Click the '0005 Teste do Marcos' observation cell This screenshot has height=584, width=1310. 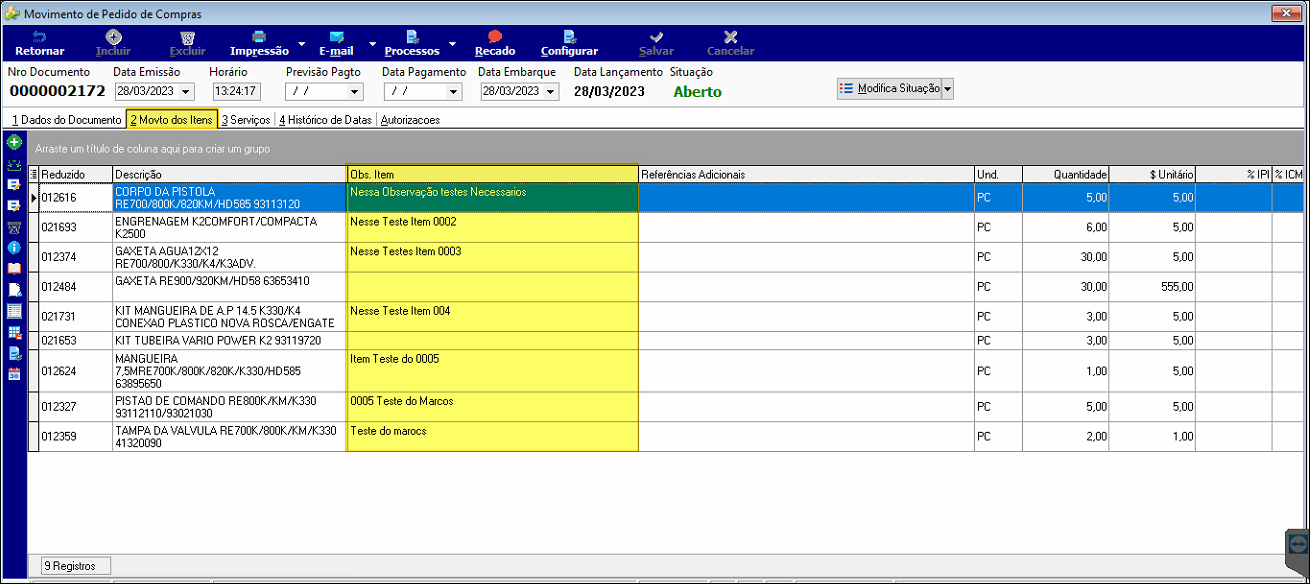pyautogui.click(x=492, y=407)
